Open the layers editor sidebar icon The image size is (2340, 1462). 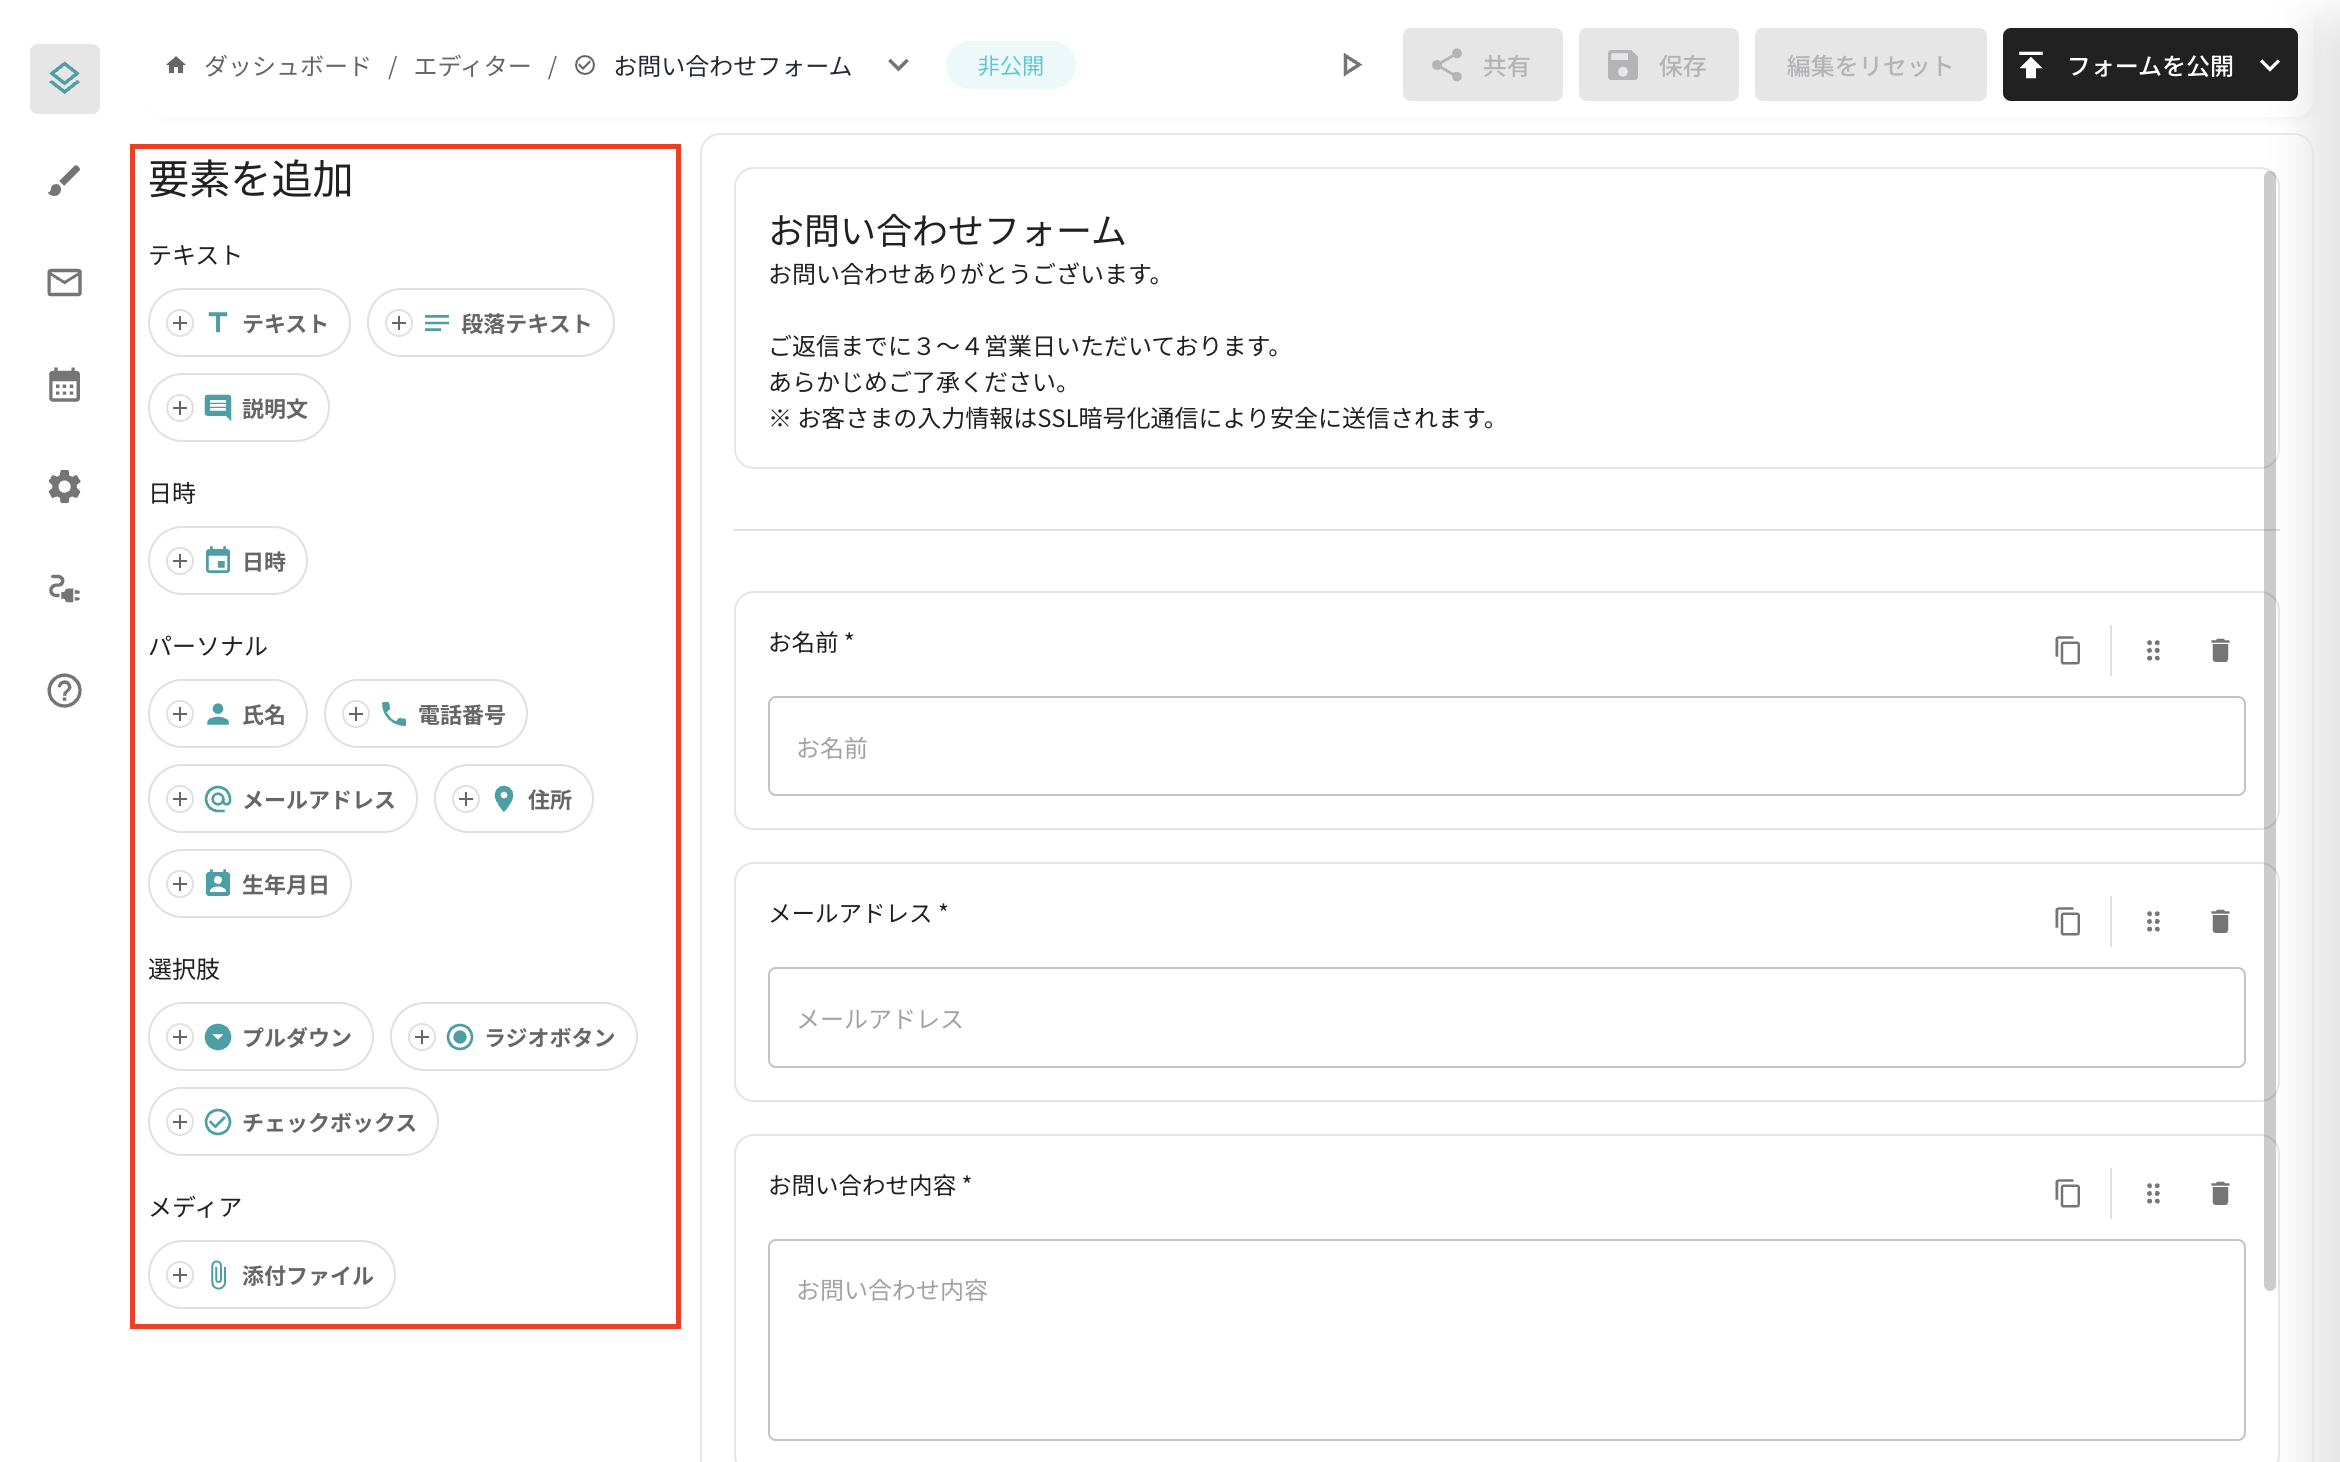(65, 78)
